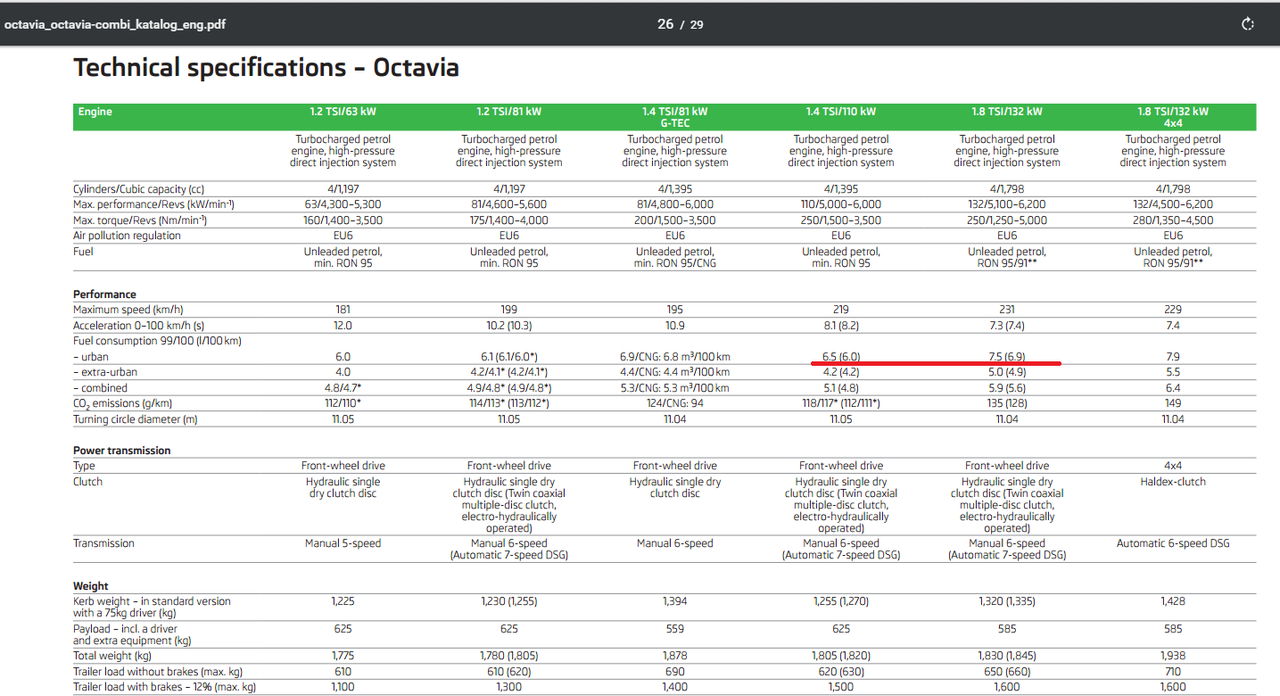This screenshot has width=1280, height=696.
Task: Click the Engine header cell
Action: 95,112
